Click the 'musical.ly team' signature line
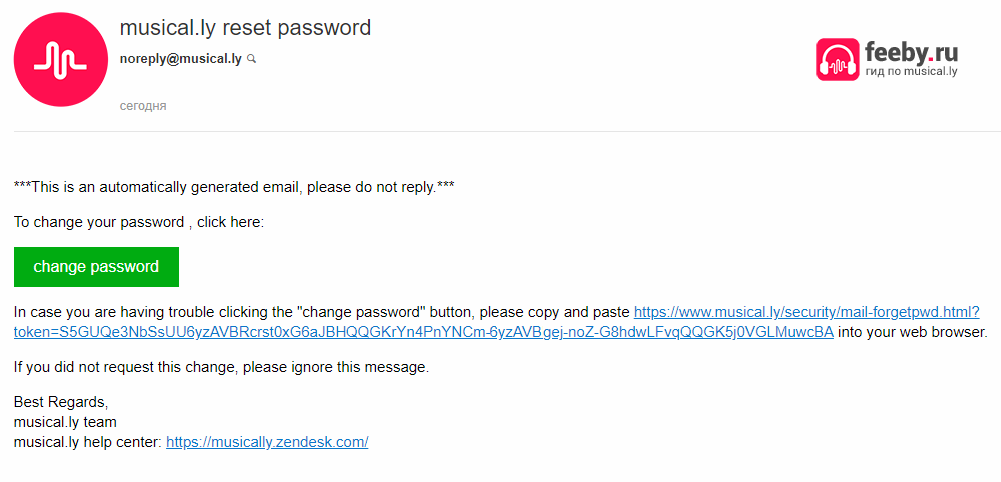The width and height of the screenshot is (1001, 482). [65, 422]
